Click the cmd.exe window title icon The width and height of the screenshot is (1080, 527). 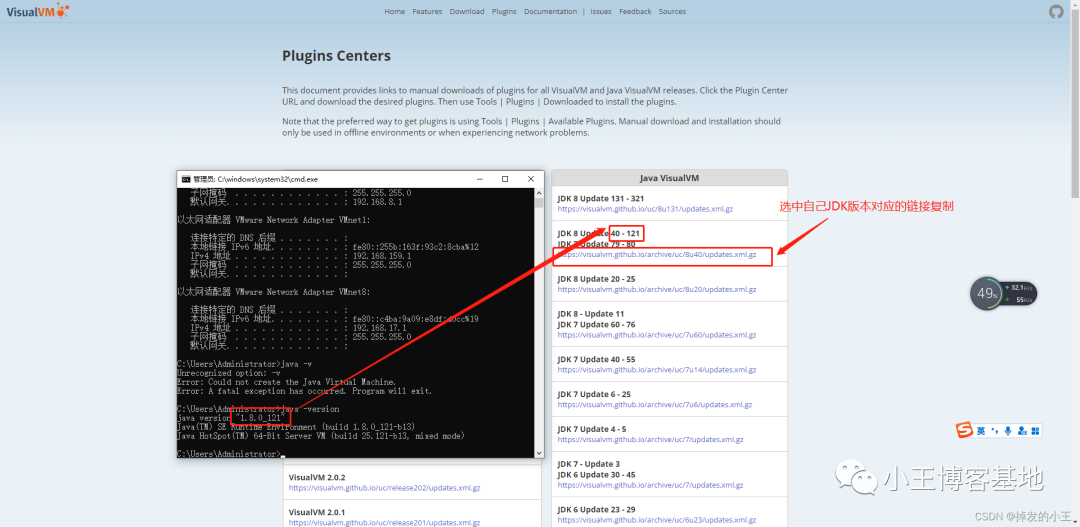[x=186, y=179]
